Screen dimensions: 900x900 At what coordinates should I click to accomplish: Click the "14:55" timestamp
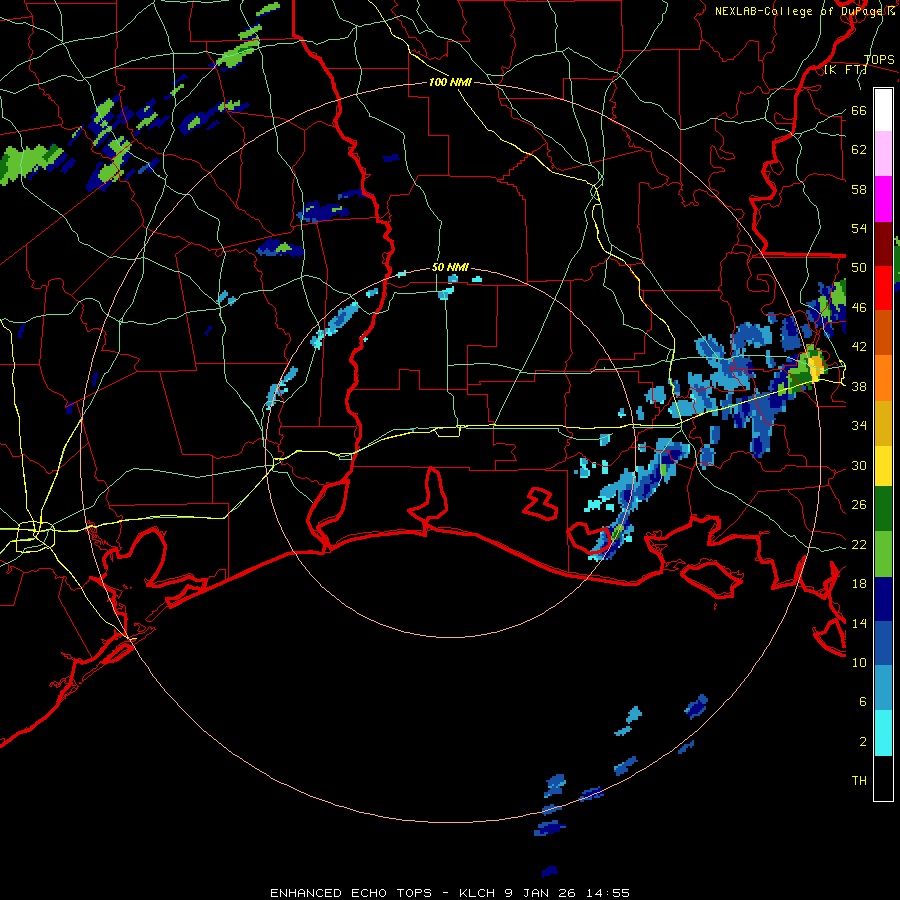click(608, 893)
